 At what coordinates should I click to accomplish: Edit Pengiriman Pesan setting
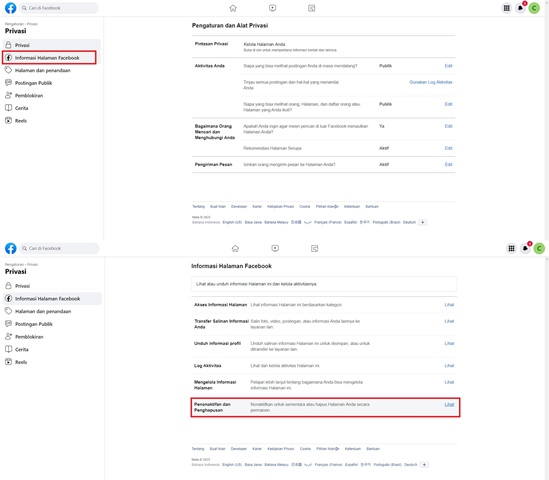pos(449,164)
